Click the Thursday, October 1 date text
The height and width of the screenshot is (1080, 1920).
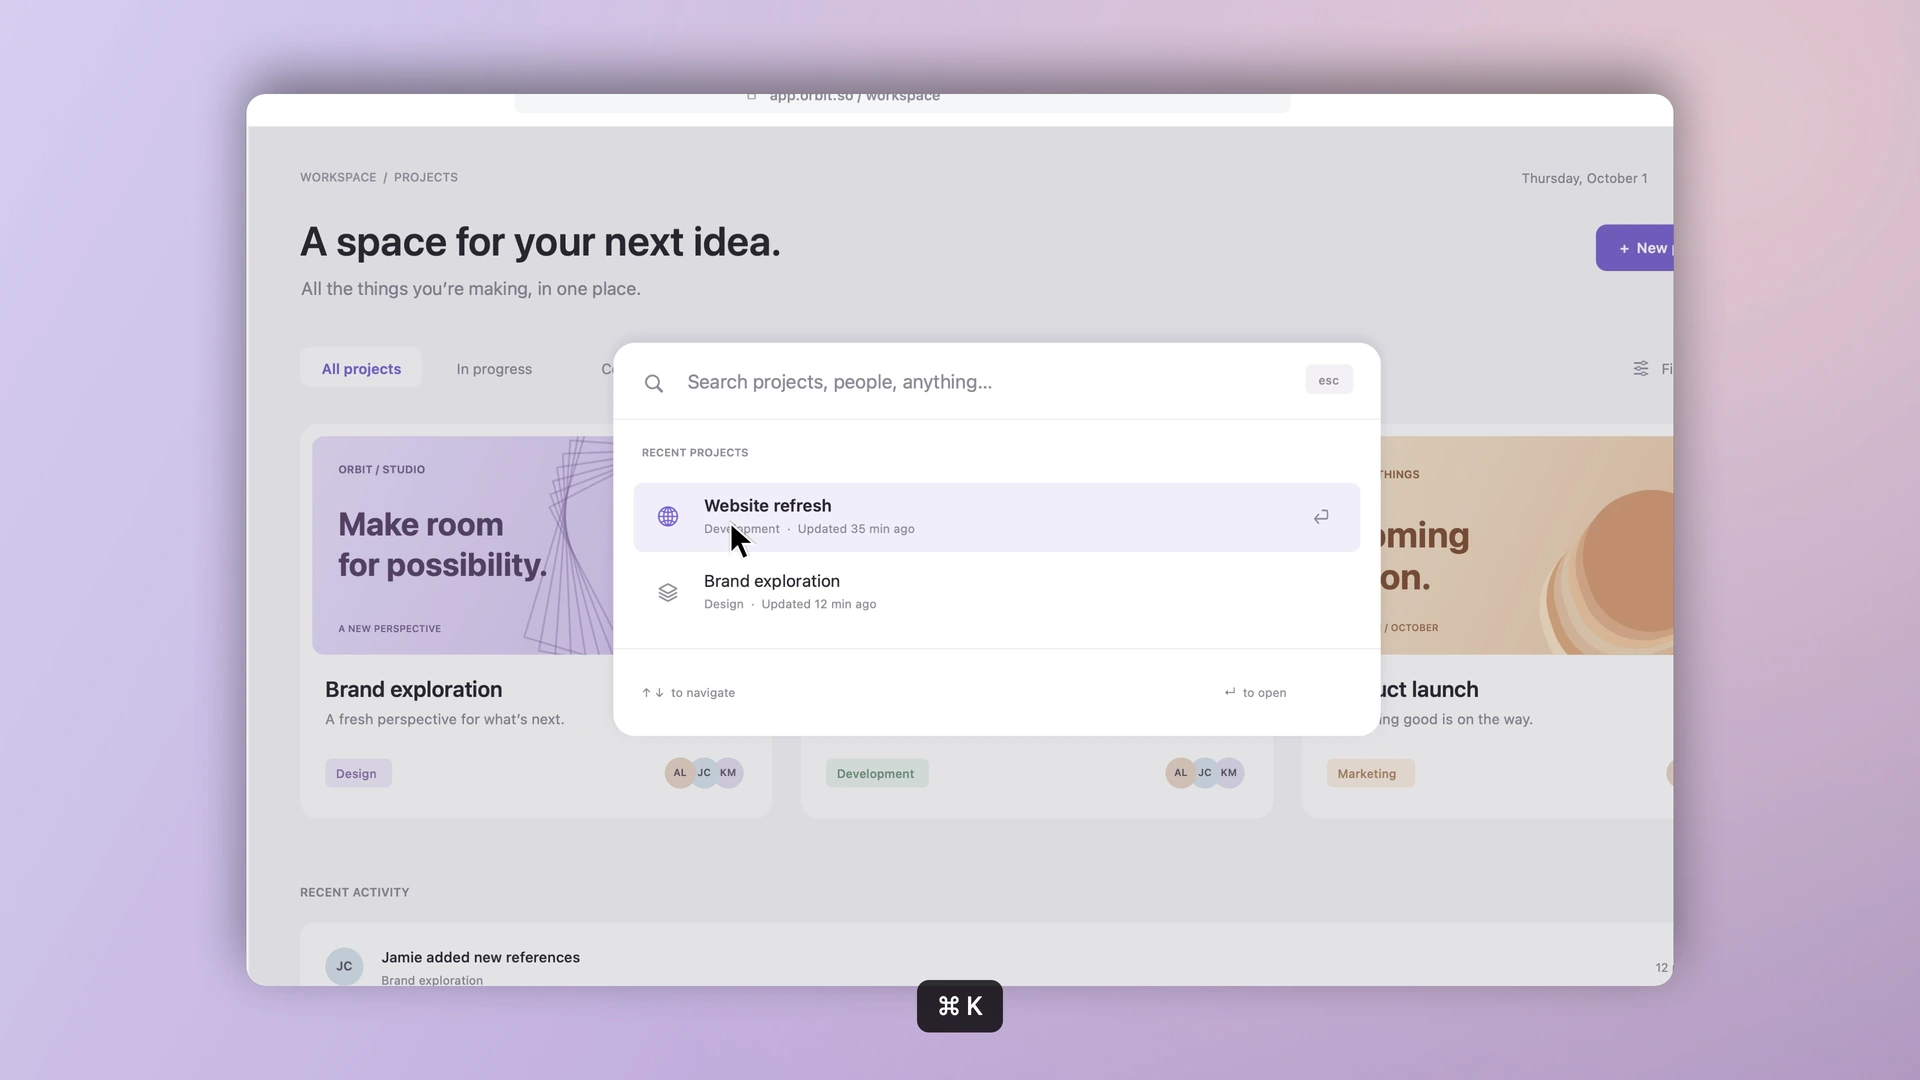(1584, 178)
